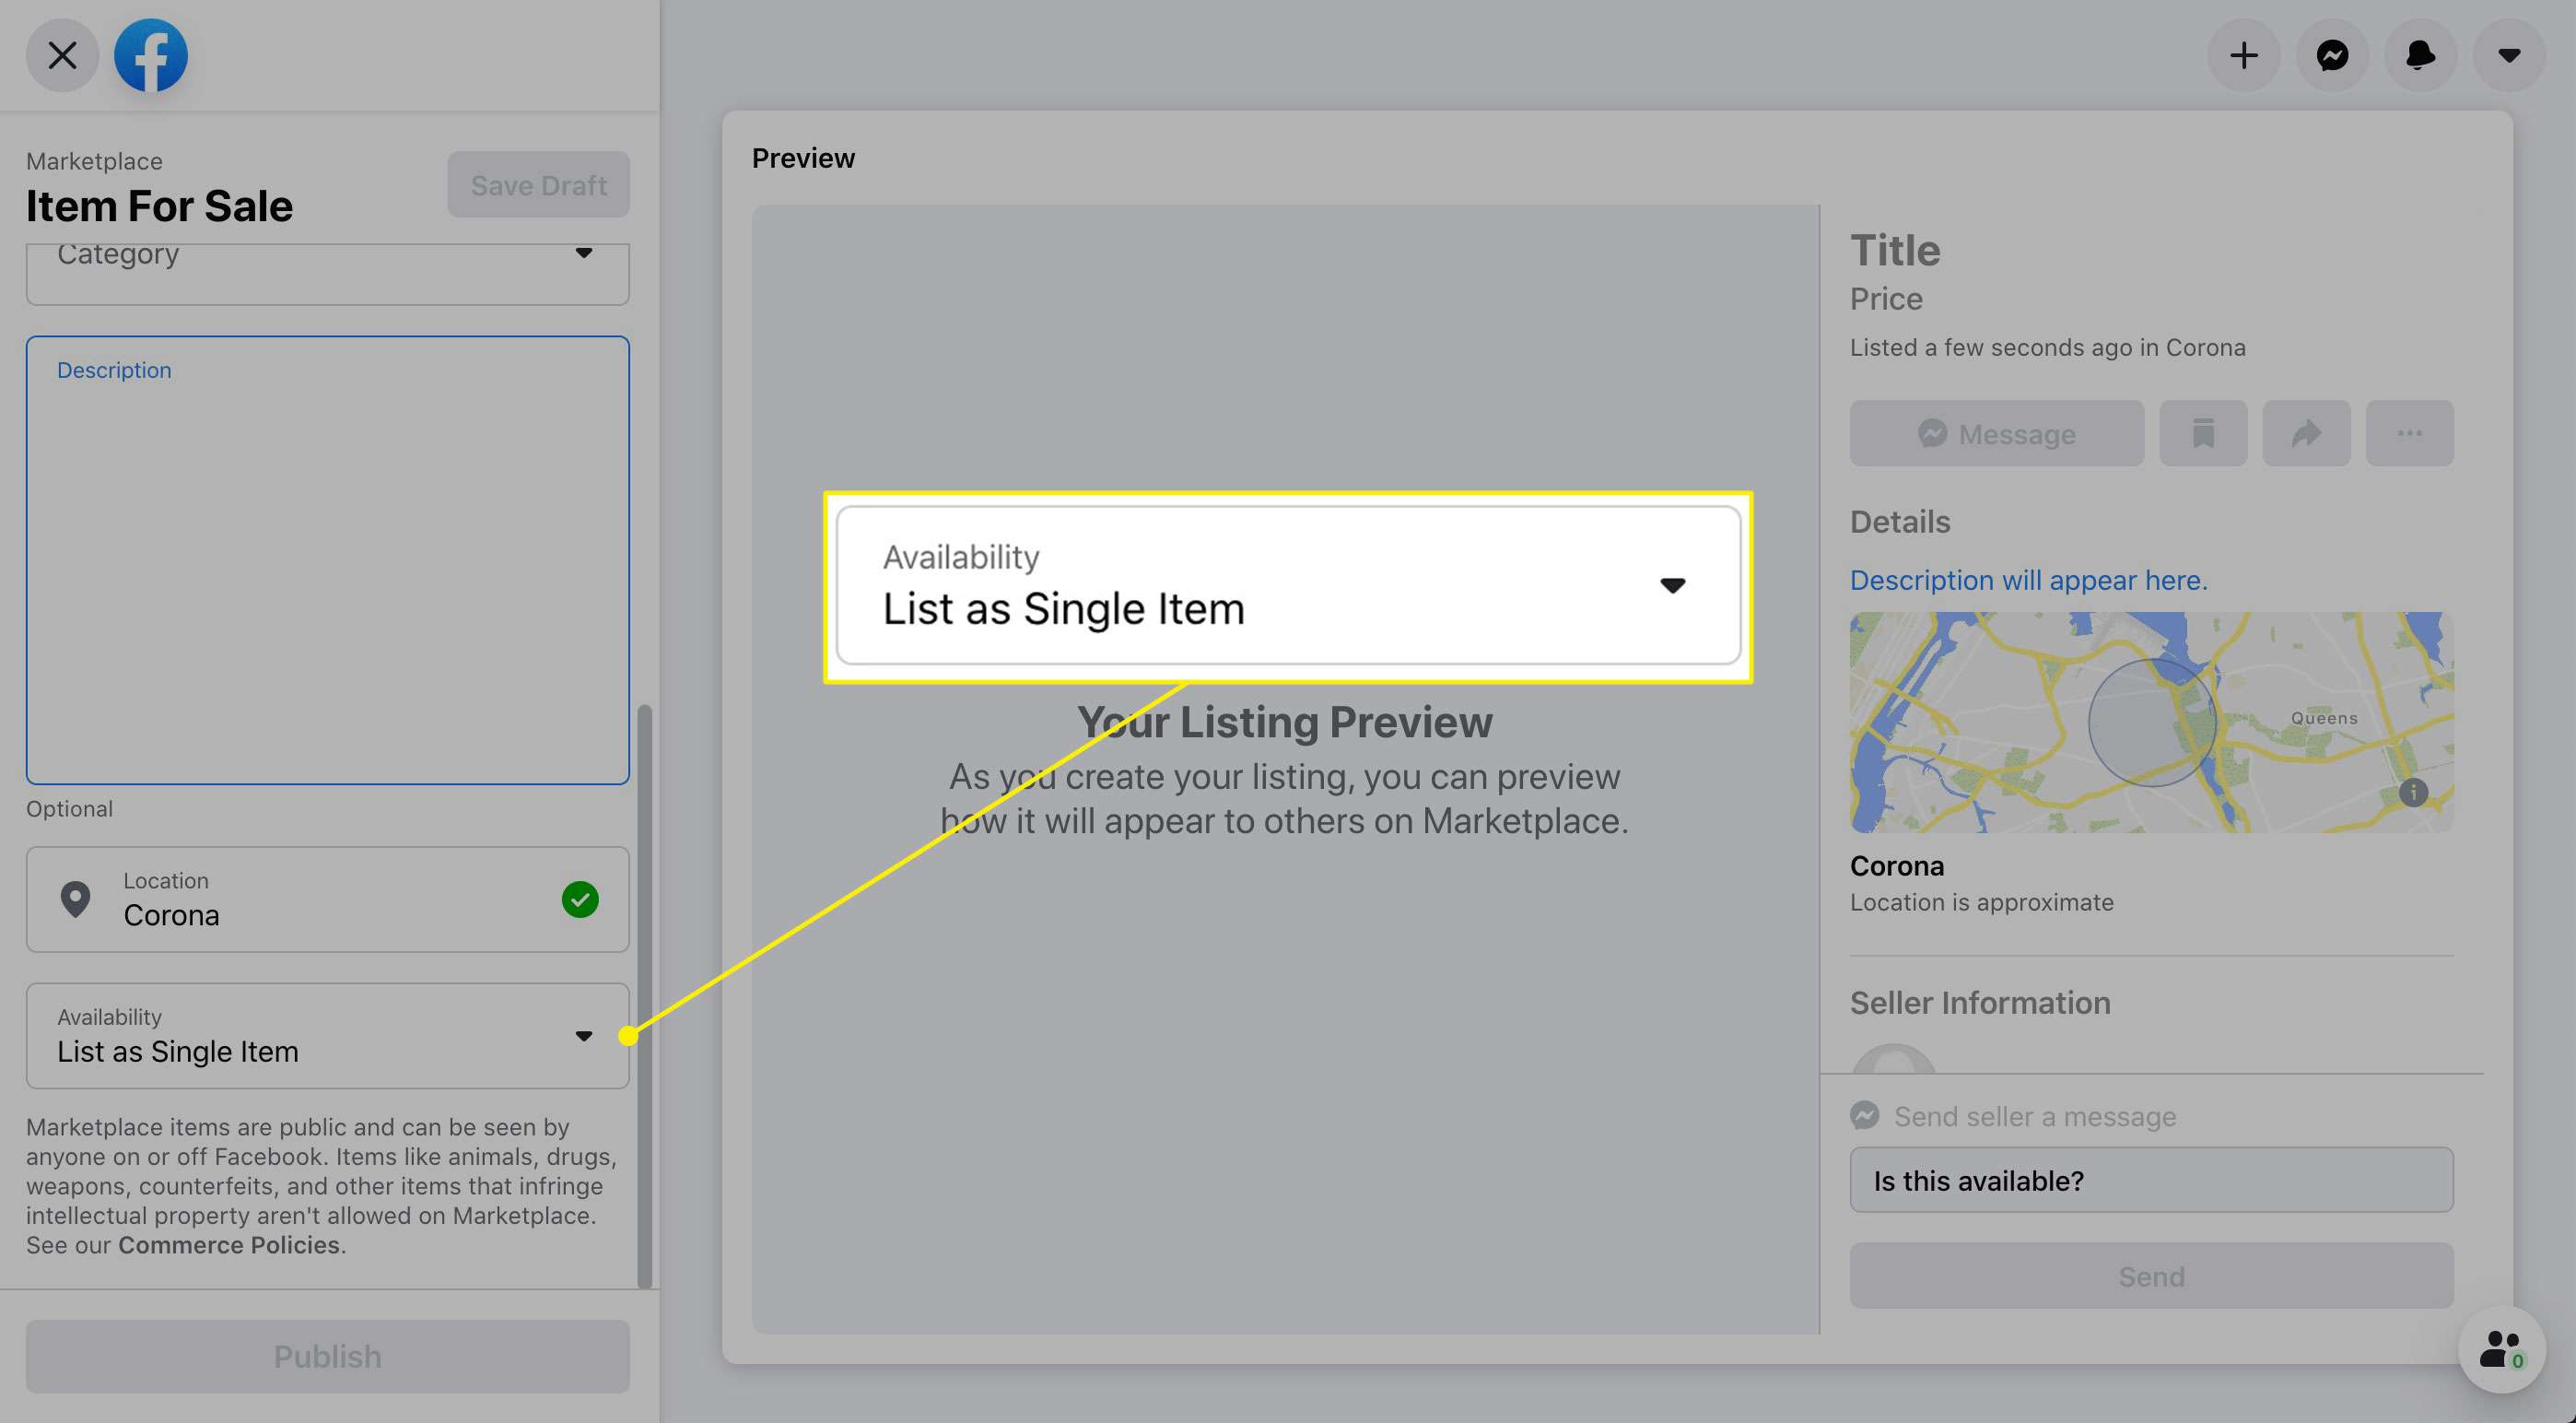Click the Save listing bookmark icon
Image resolution: width=2576 pixels, height=1423 pixels.
pyautogui.click(x=2203, y=433)
